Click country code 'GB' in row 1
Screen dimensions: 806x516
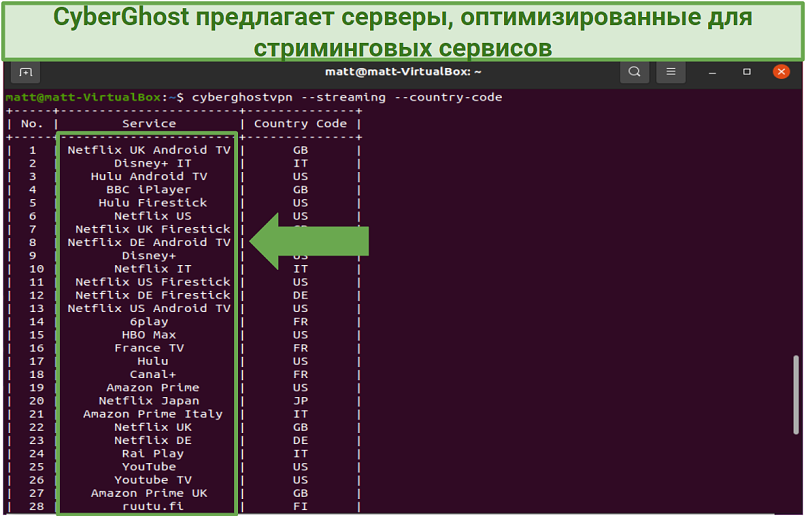pos(300,150)
